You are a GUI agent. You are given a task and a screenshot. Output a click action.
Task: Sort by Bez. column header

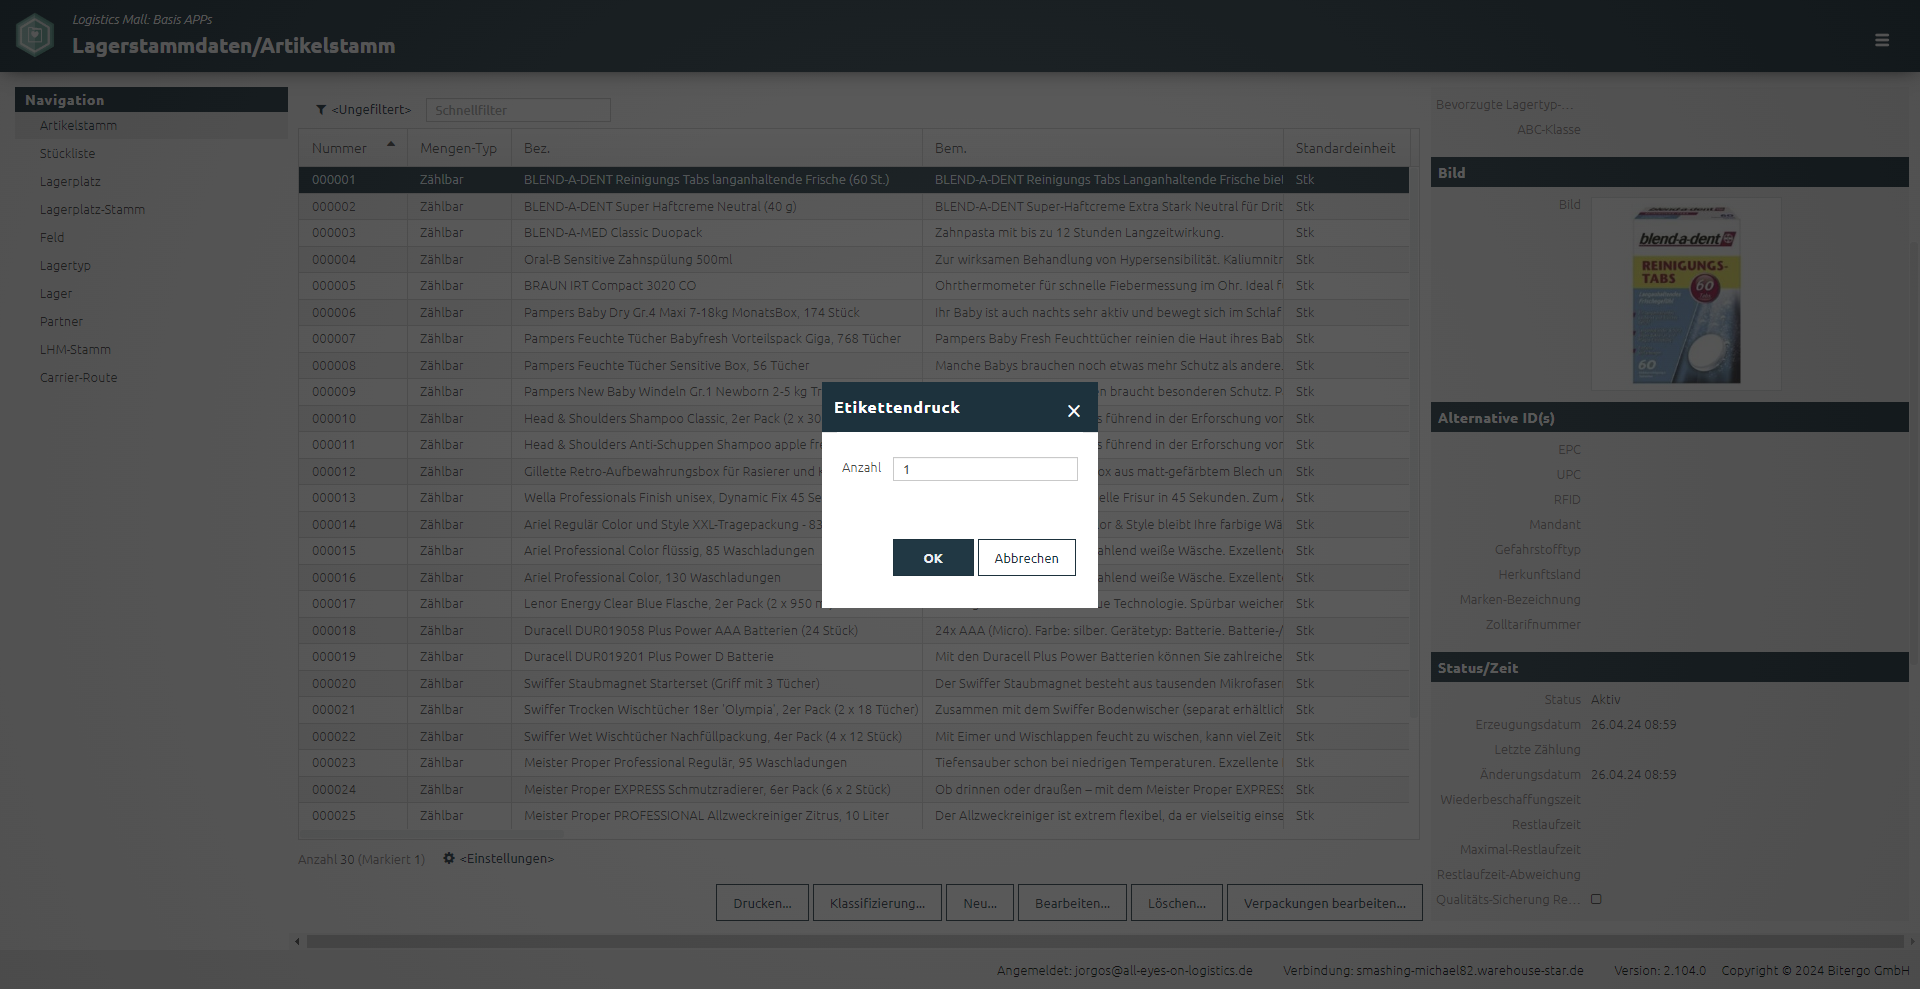click(716, 148)
